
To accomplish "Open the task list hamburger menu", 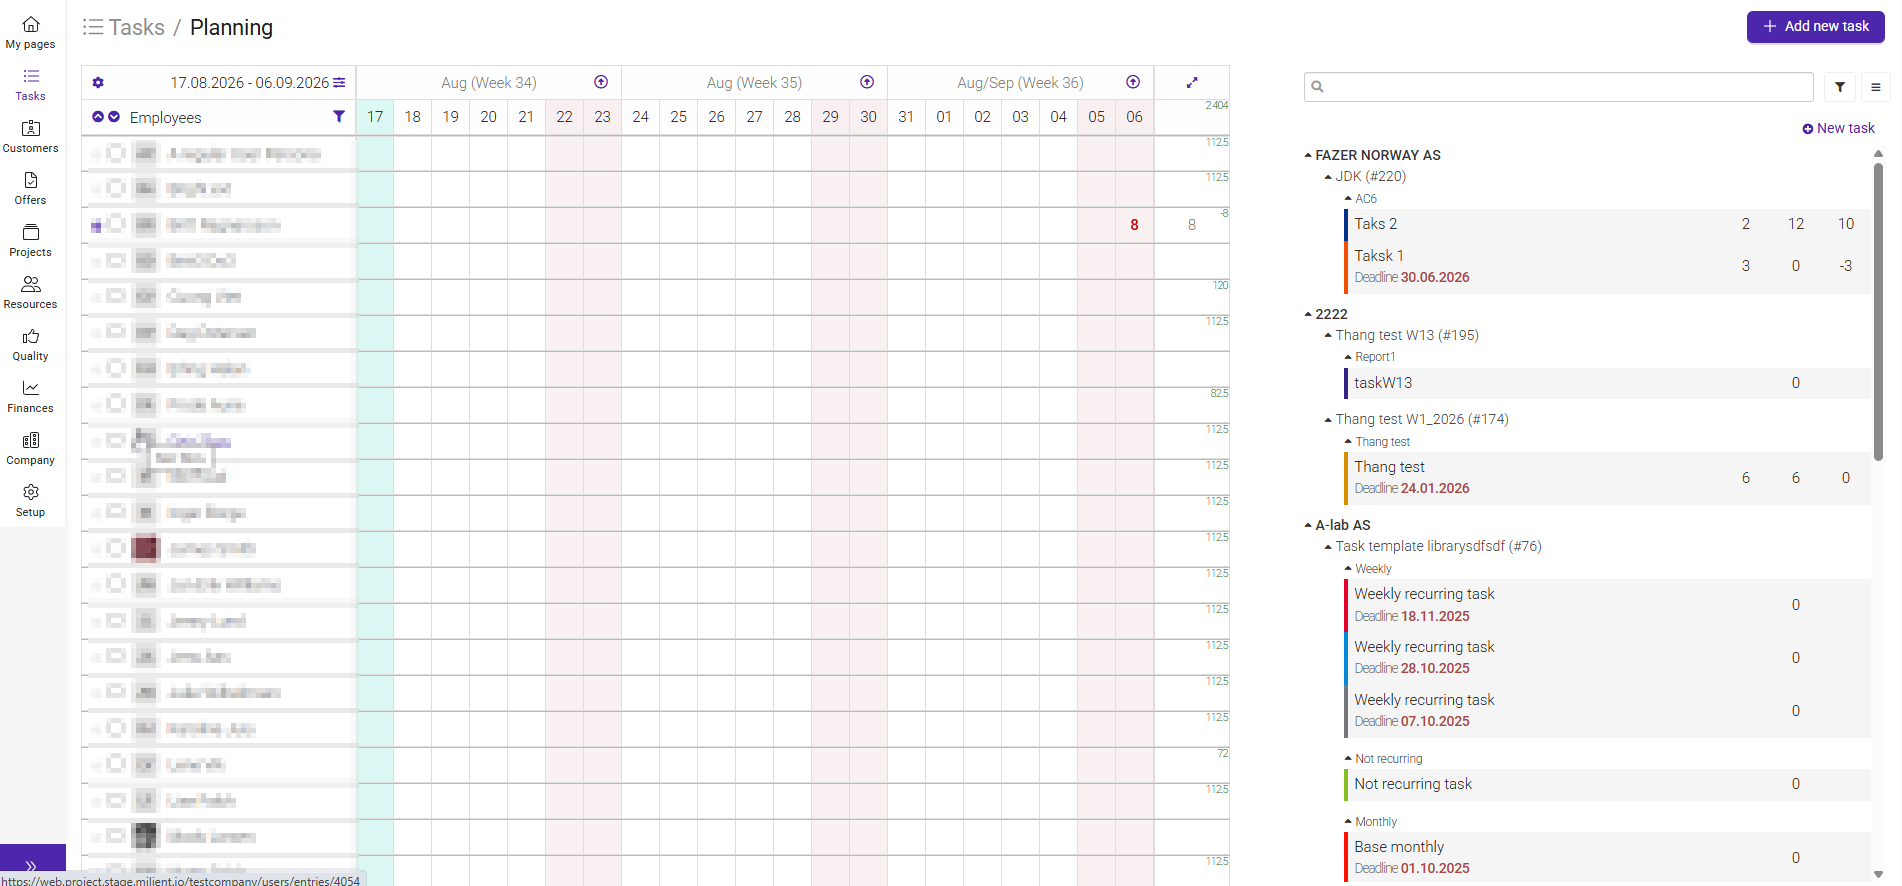I will pos(1876,87).
